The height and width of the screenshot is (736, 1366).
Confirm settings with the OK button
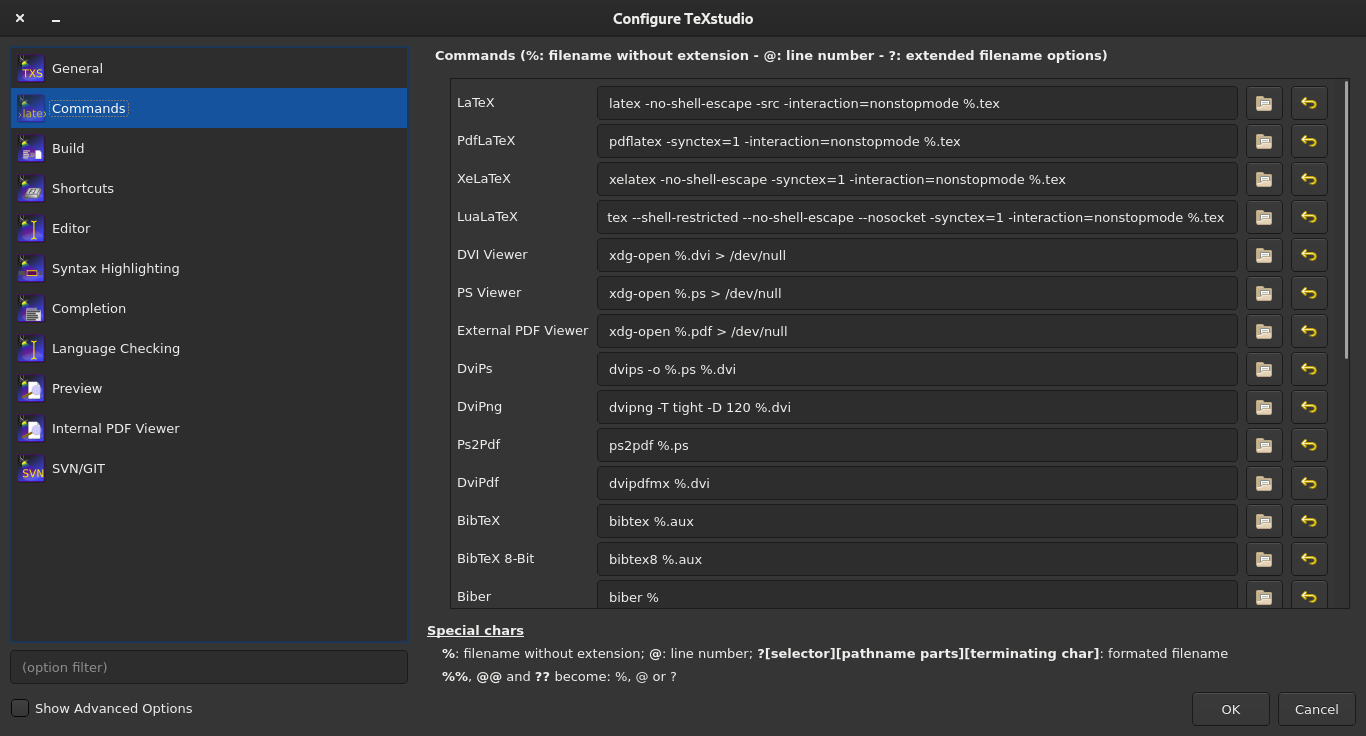point(1230,709)
